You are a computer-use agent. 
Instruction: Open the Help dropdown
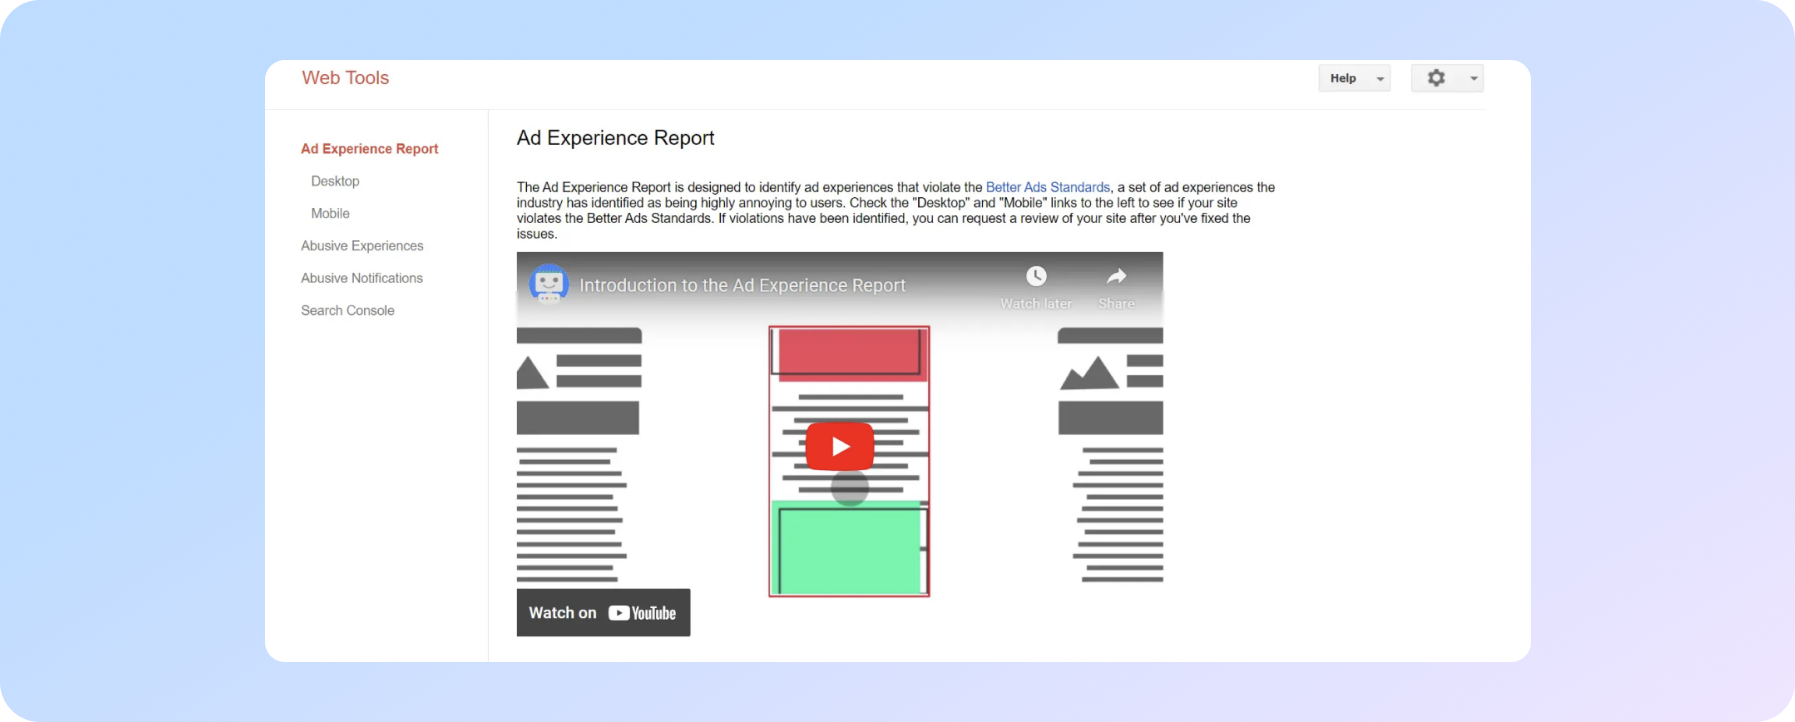click(x=1354, y=78)
